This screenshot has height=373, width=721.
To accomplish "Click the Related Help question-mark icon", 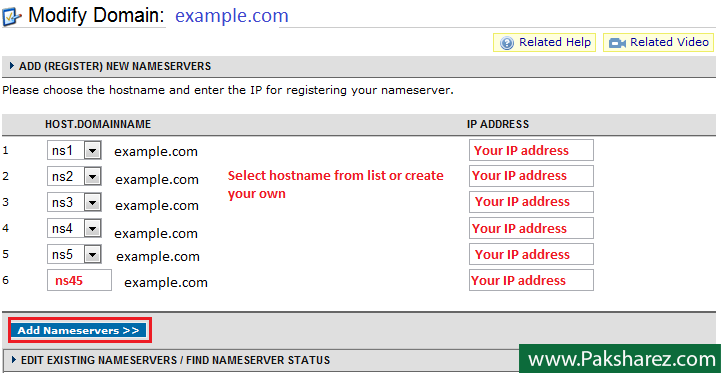I will point(506,43).
